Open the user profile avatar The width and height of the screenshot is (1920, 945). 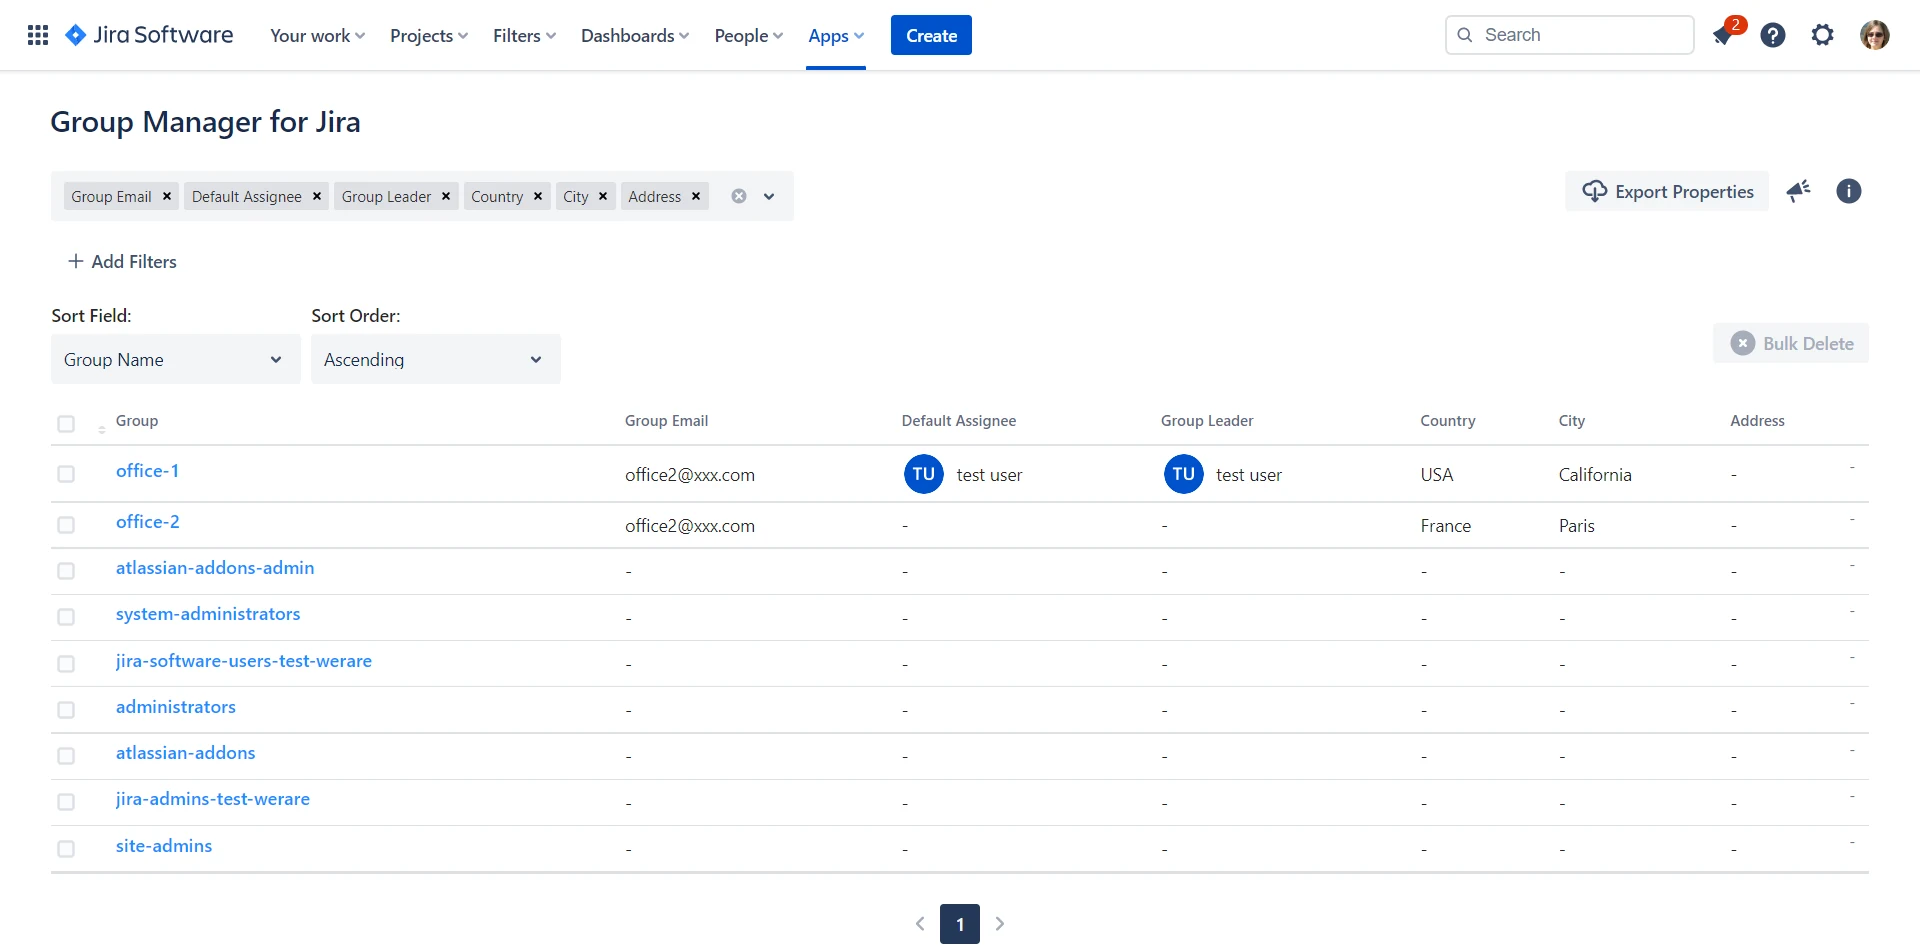1875,35
